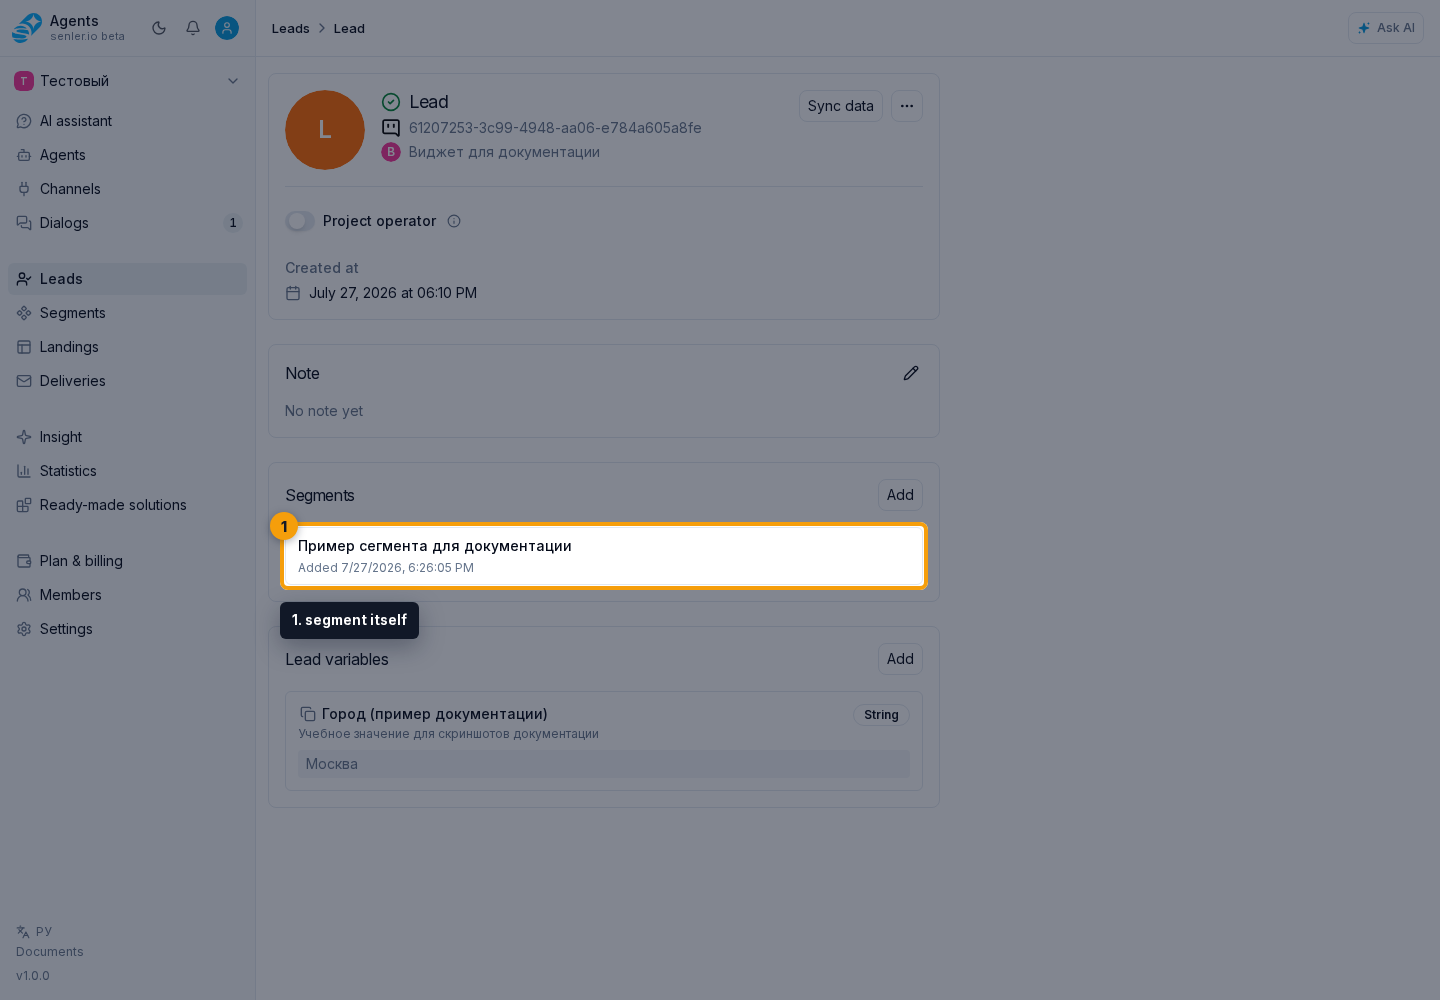Screen dimensions: 1440x1000
Task: Open Dialogs in sidebar
Action: pos(127,223)
